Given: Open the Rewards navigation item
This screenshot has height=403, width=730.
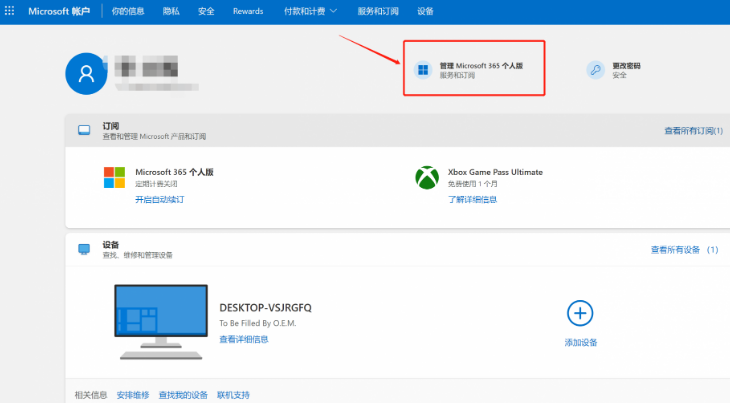Looking at the screenshot, I should pos(247,11).
